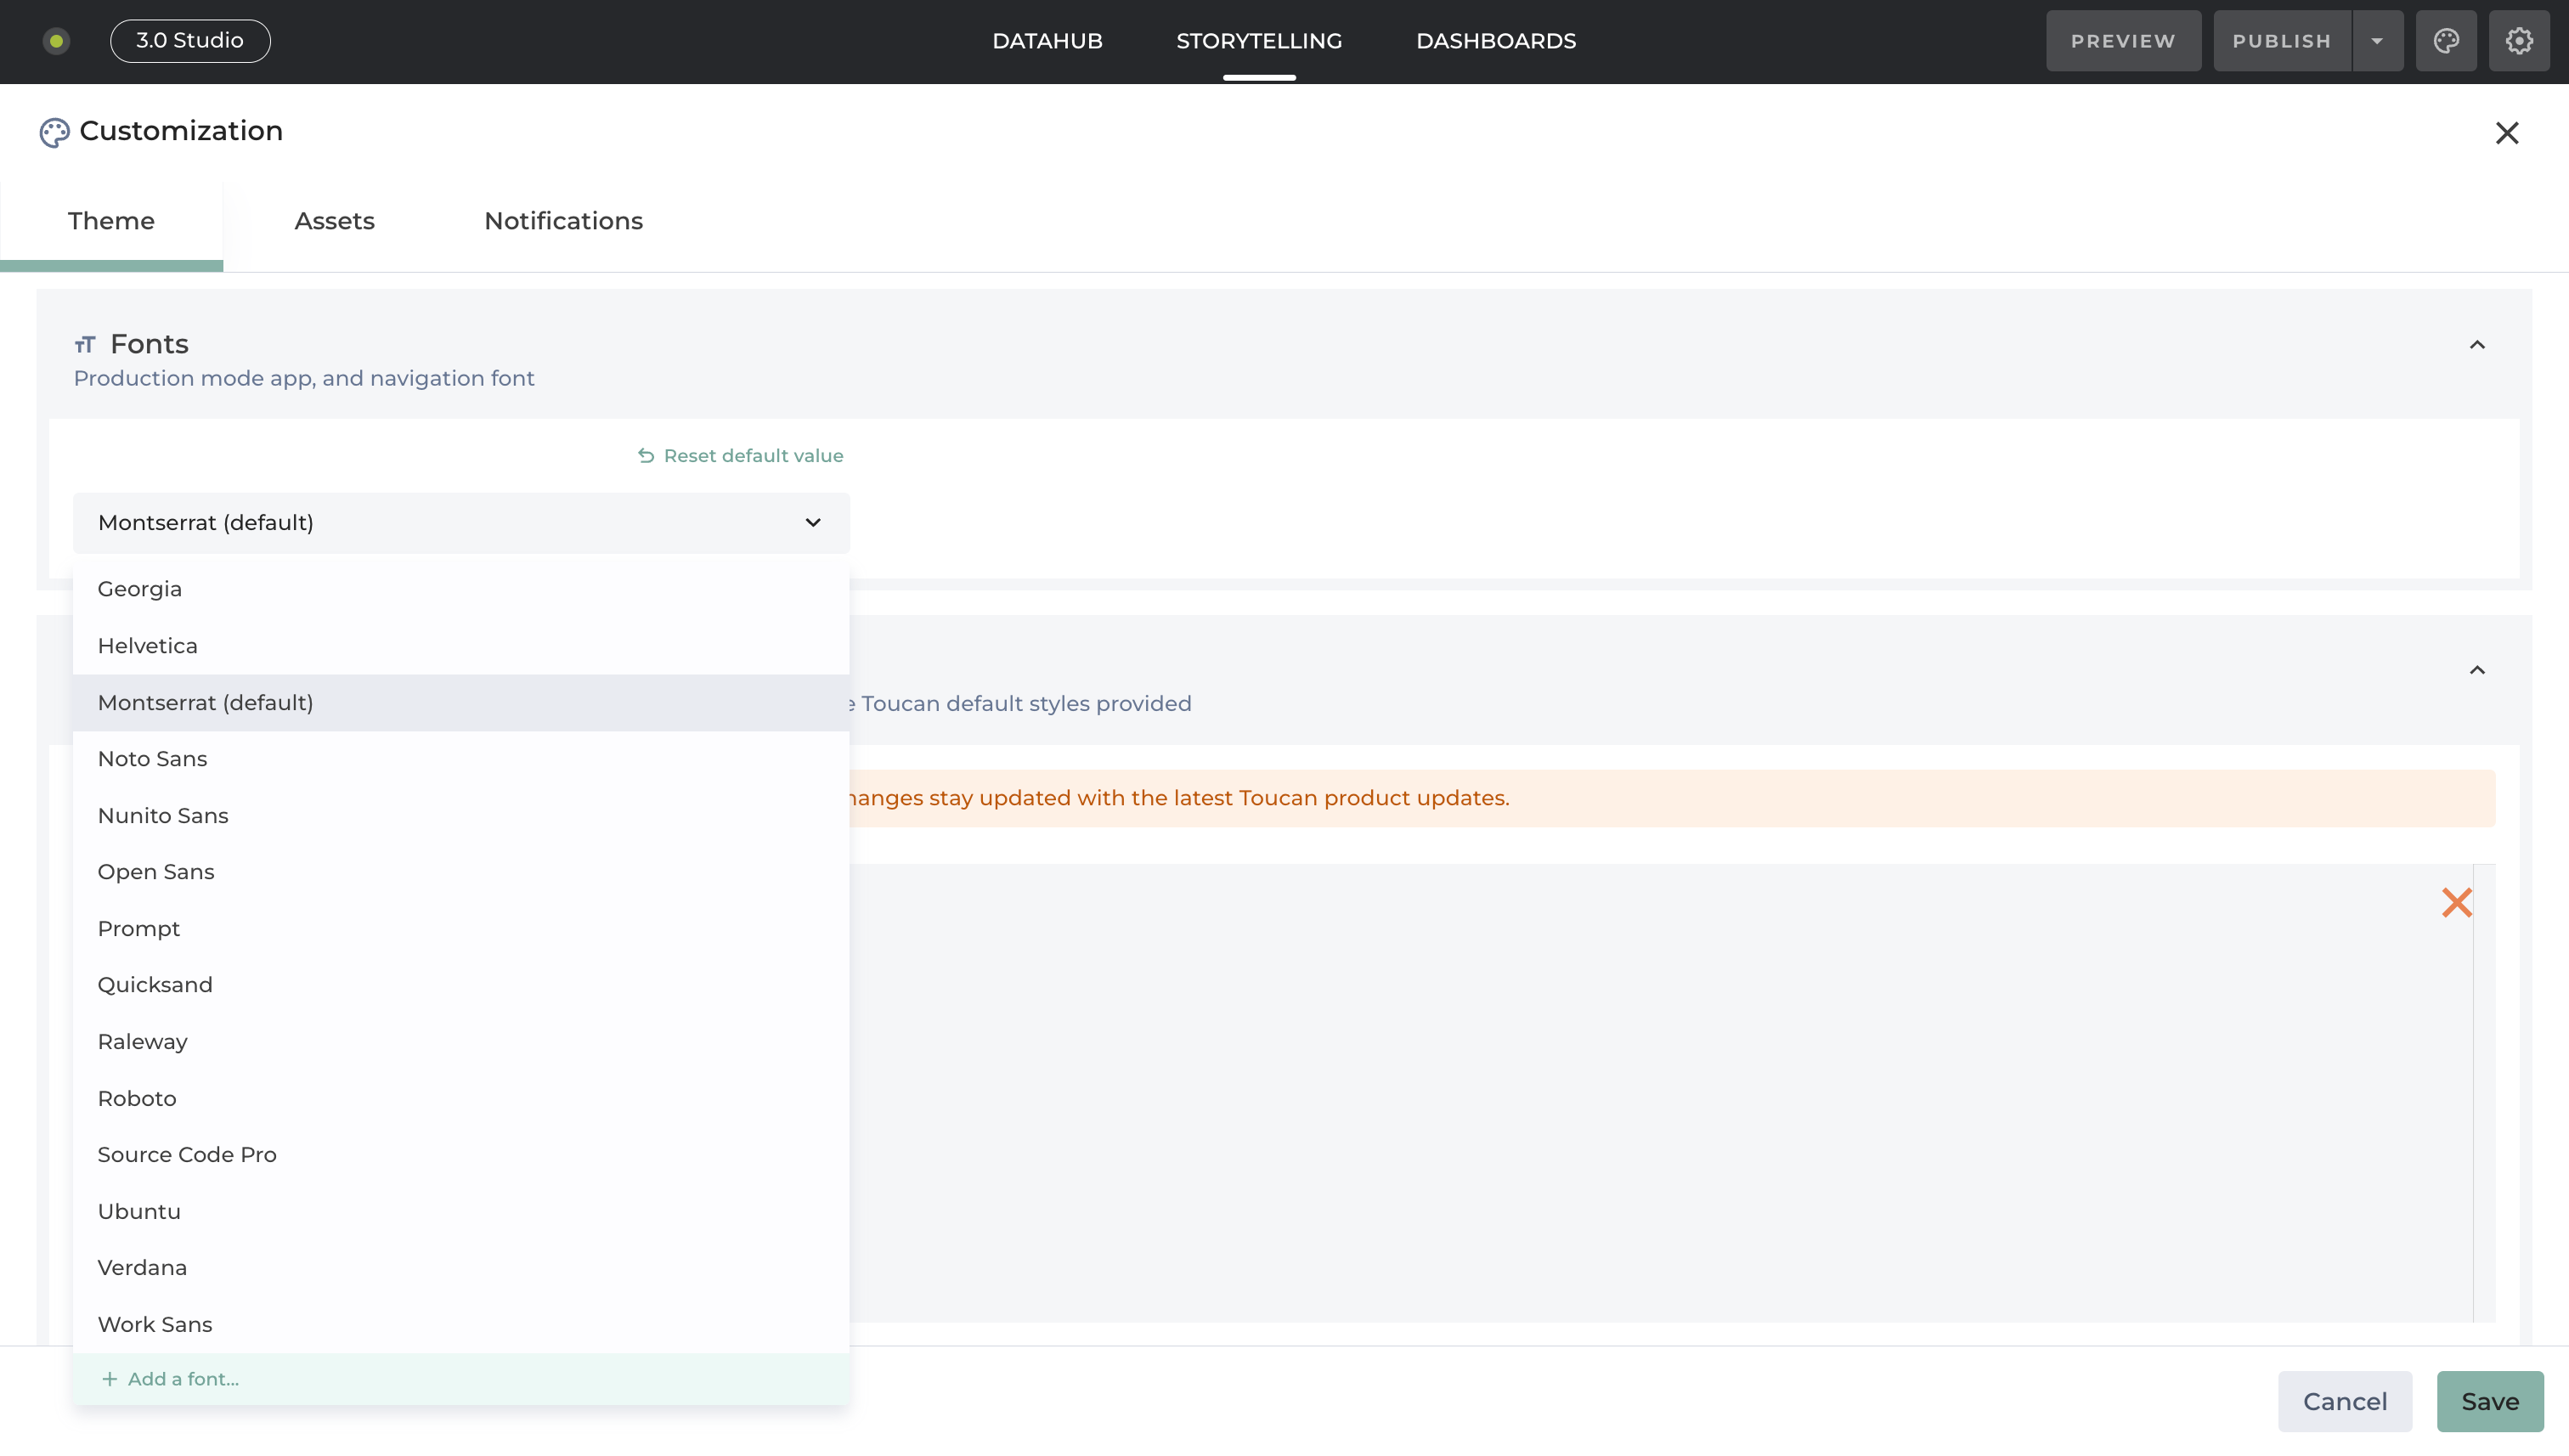Click Add a font option
2569x1456 pixels.
pos(182,1379)
